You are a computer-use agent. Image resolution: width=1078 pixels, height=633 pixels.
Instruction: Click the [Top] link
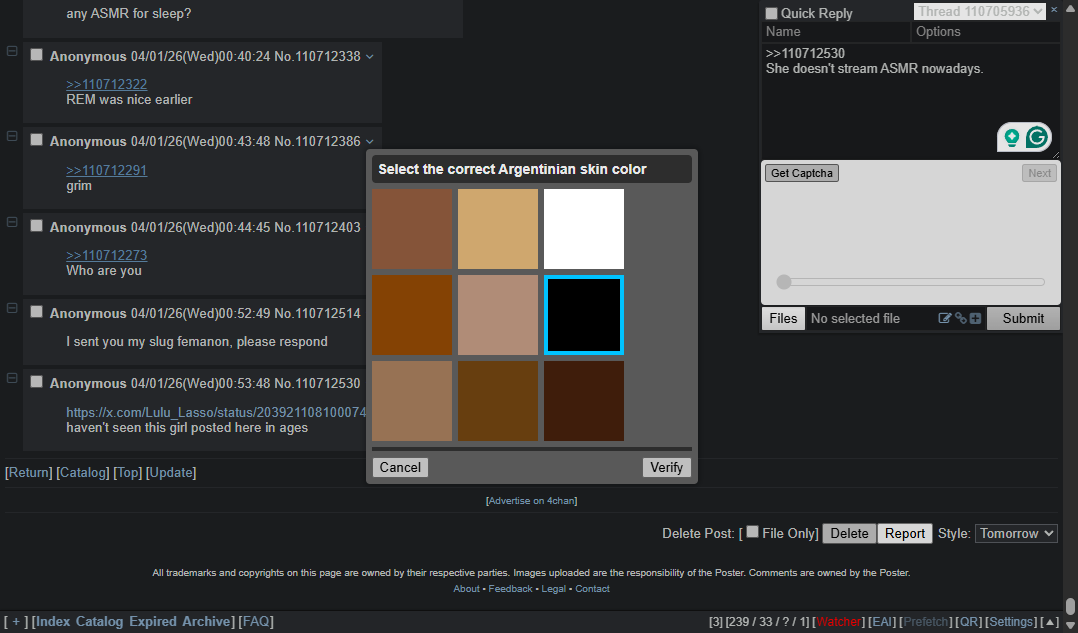128,473
